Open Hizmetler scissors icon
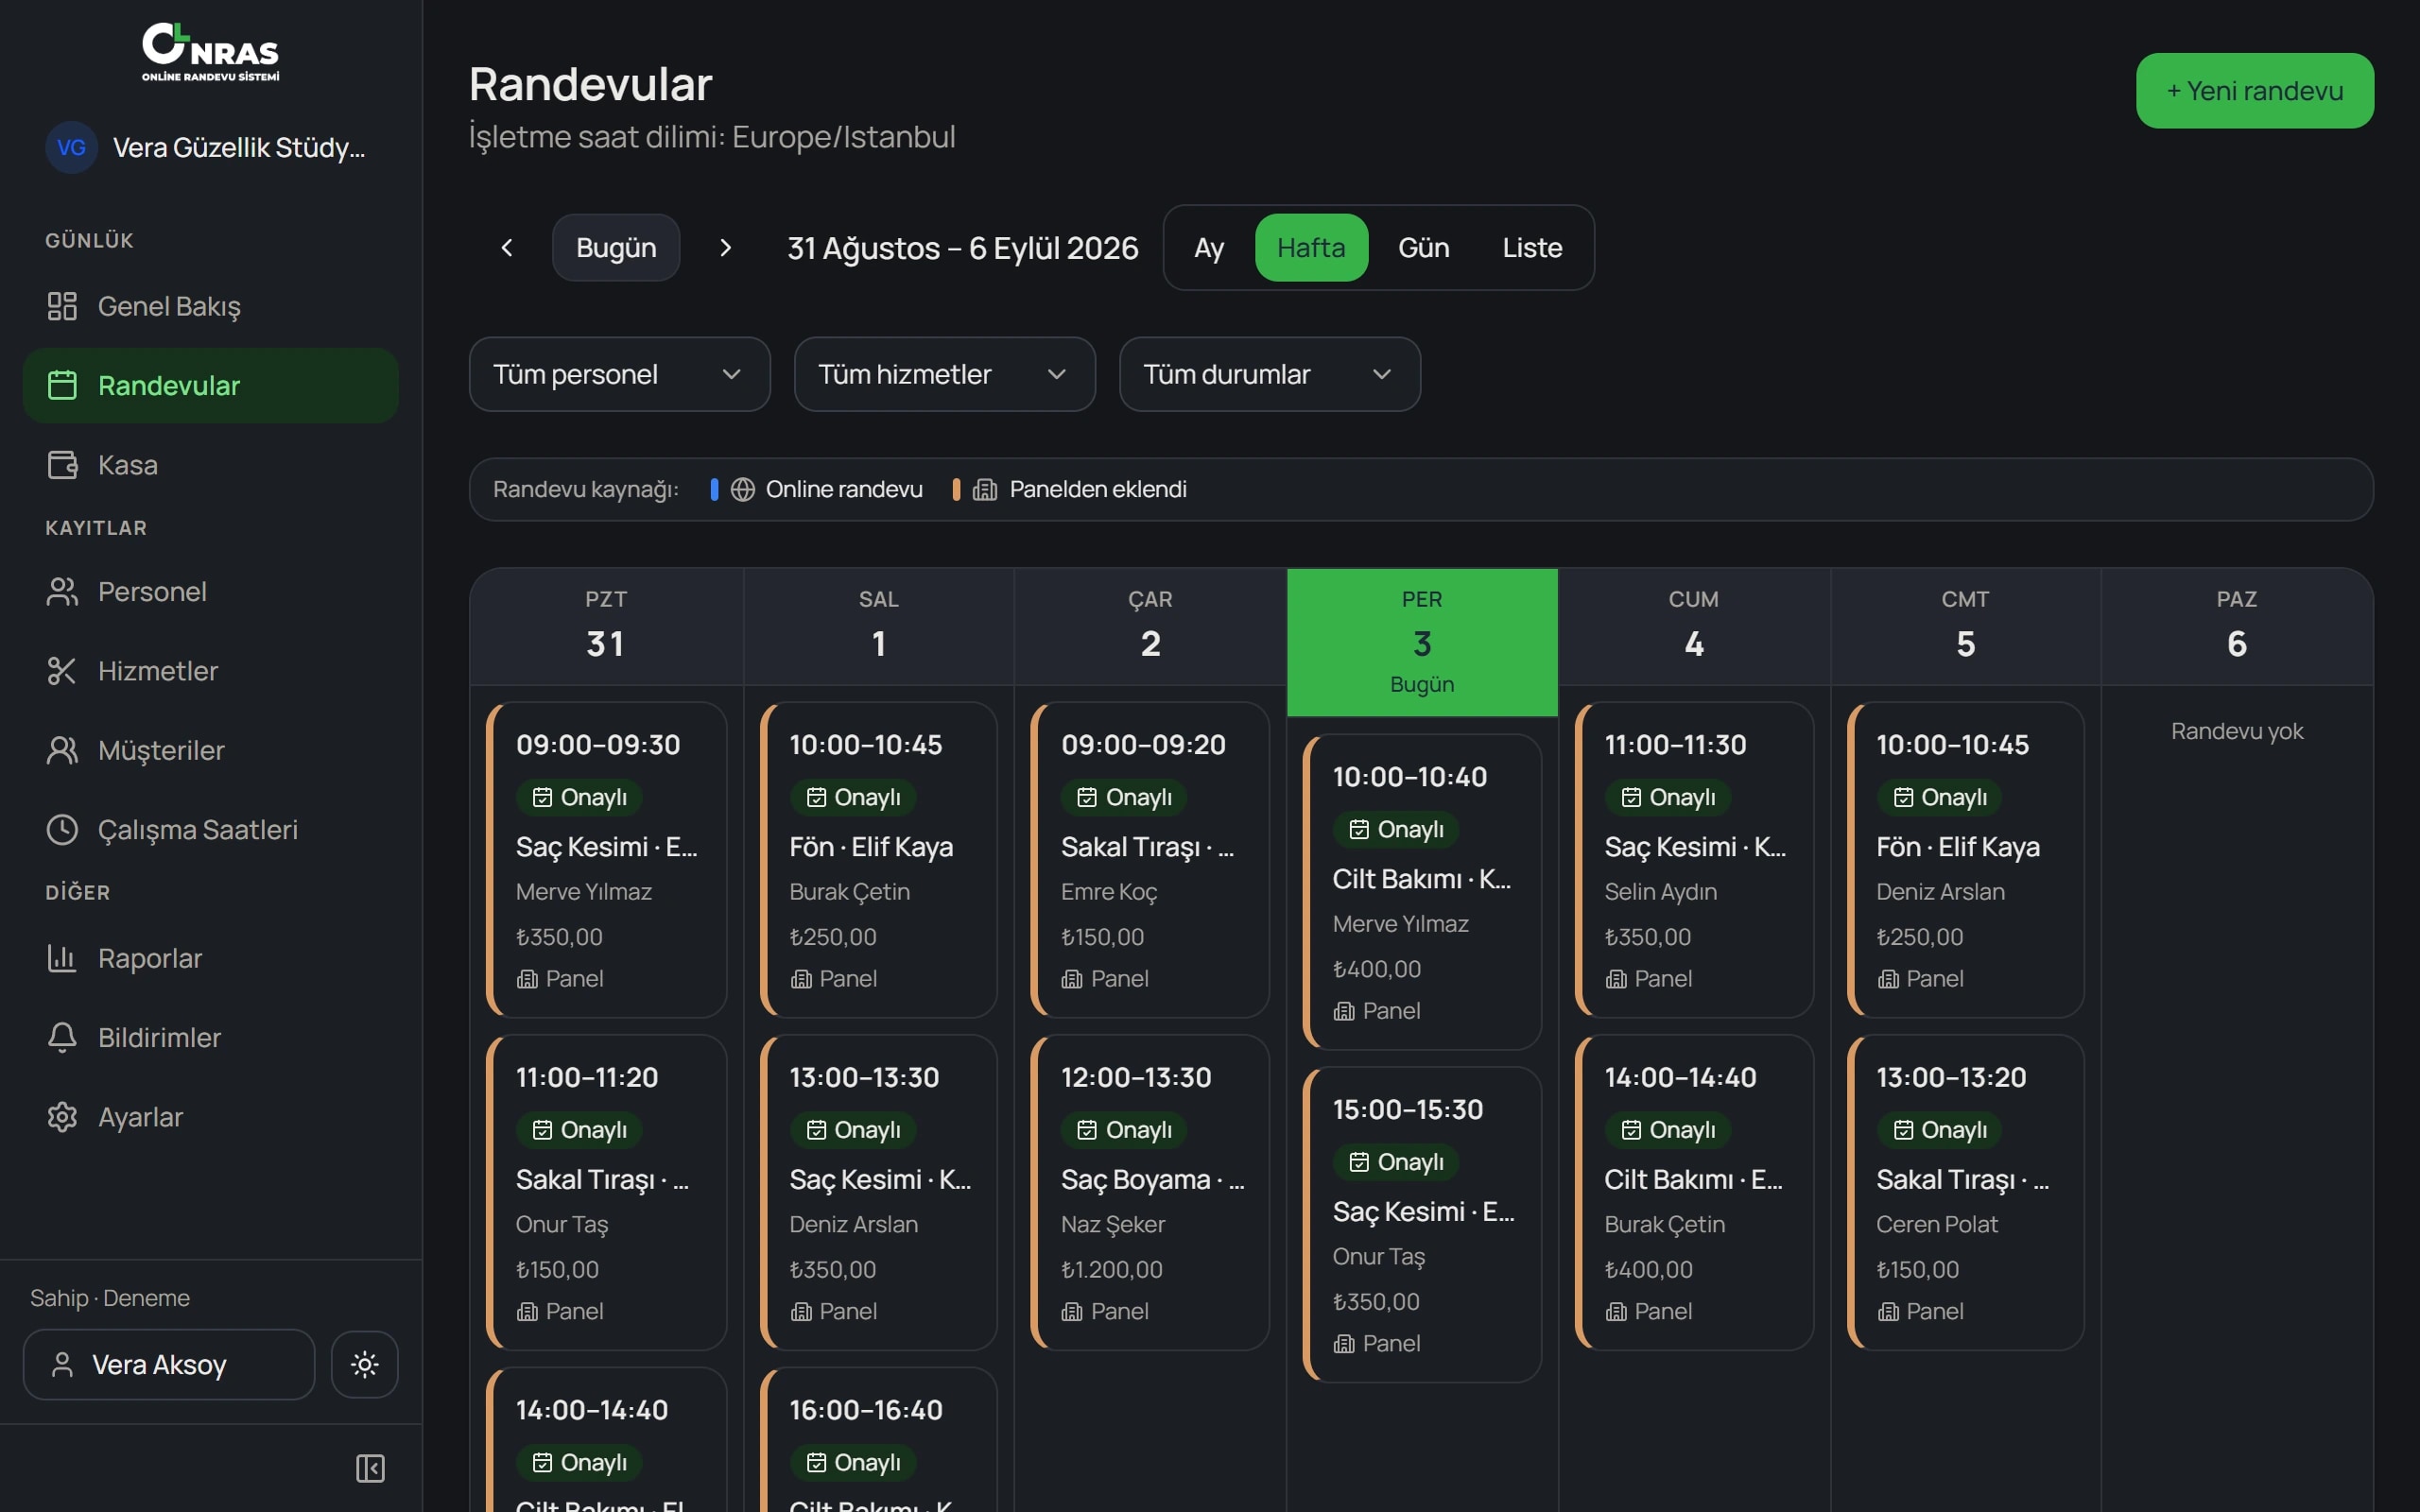Screen dimensions: 2420x1512 62,671
